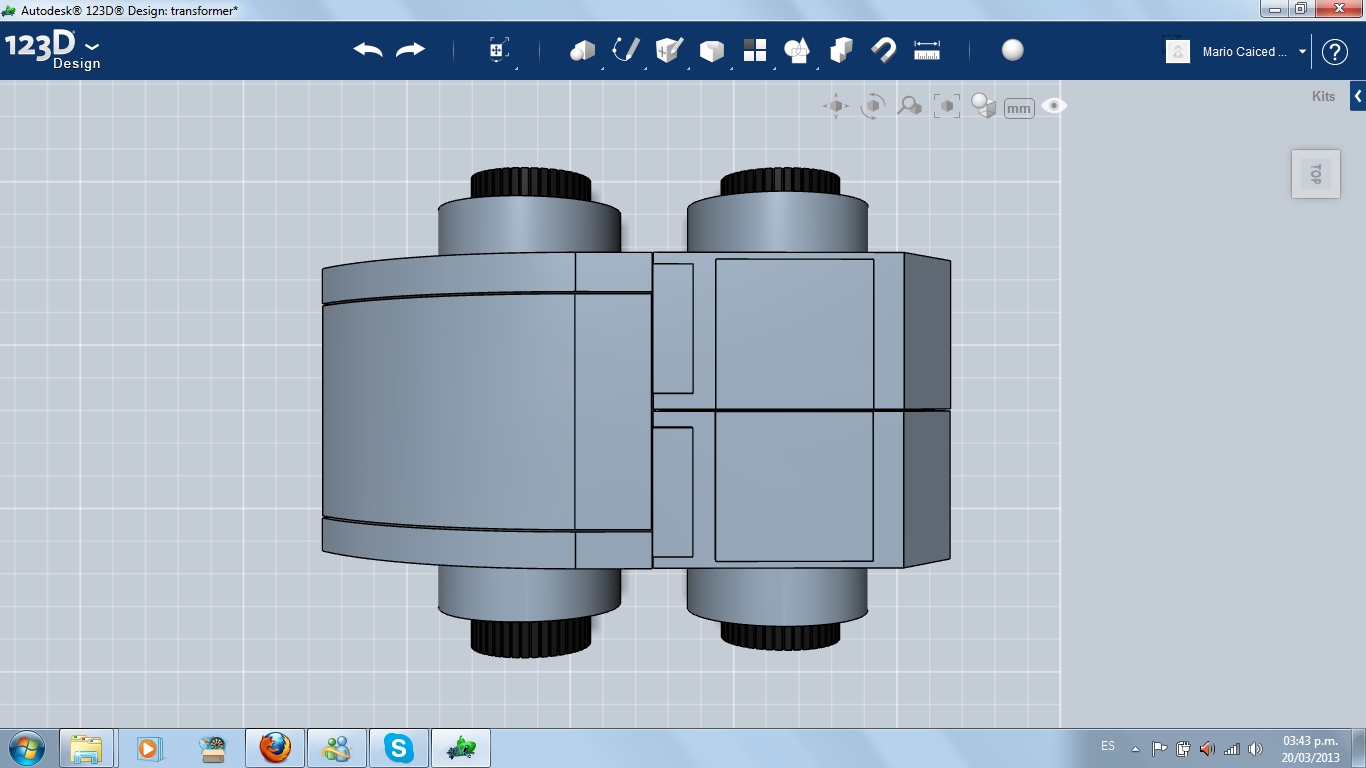Viewport: 1366px width, 768px height.
Task: Show hidden system tray icons
Action: point(1135,748)
